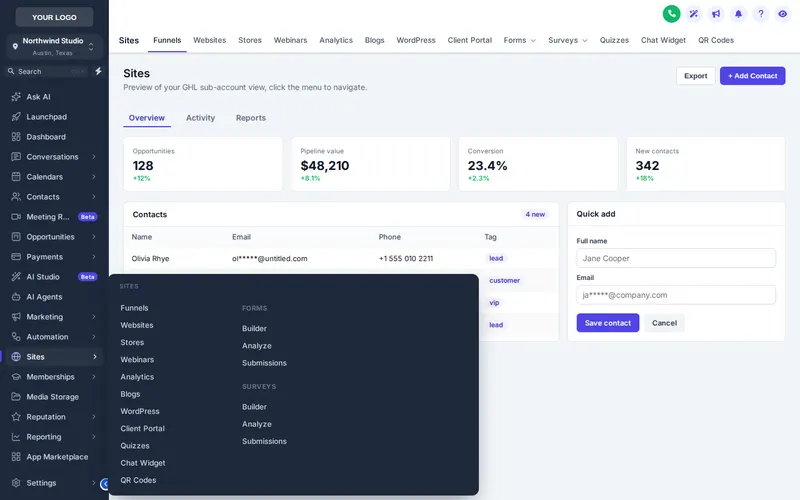Toggle the eye preview icon in the header
This screenshot has width=800, height=500.
pos(783,14)
